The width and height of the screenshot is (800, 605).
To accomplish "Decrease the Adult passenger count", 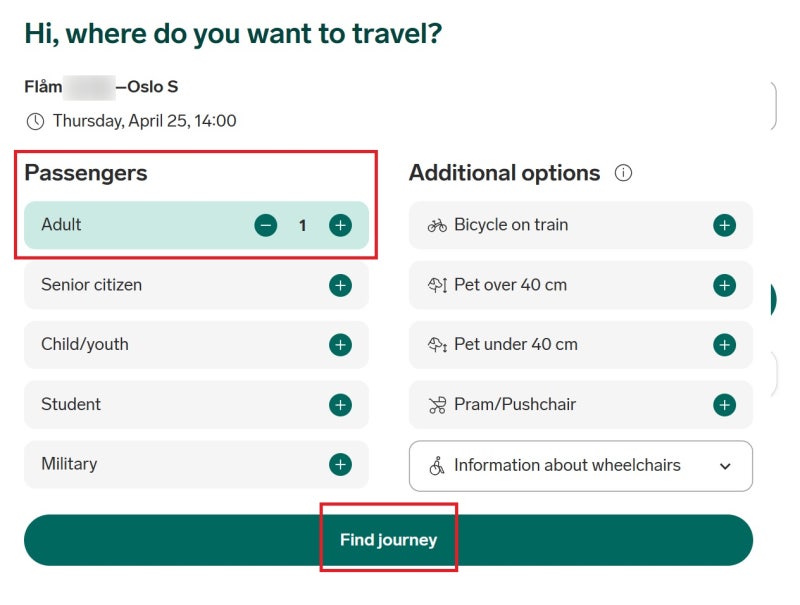I will point(265,225).
